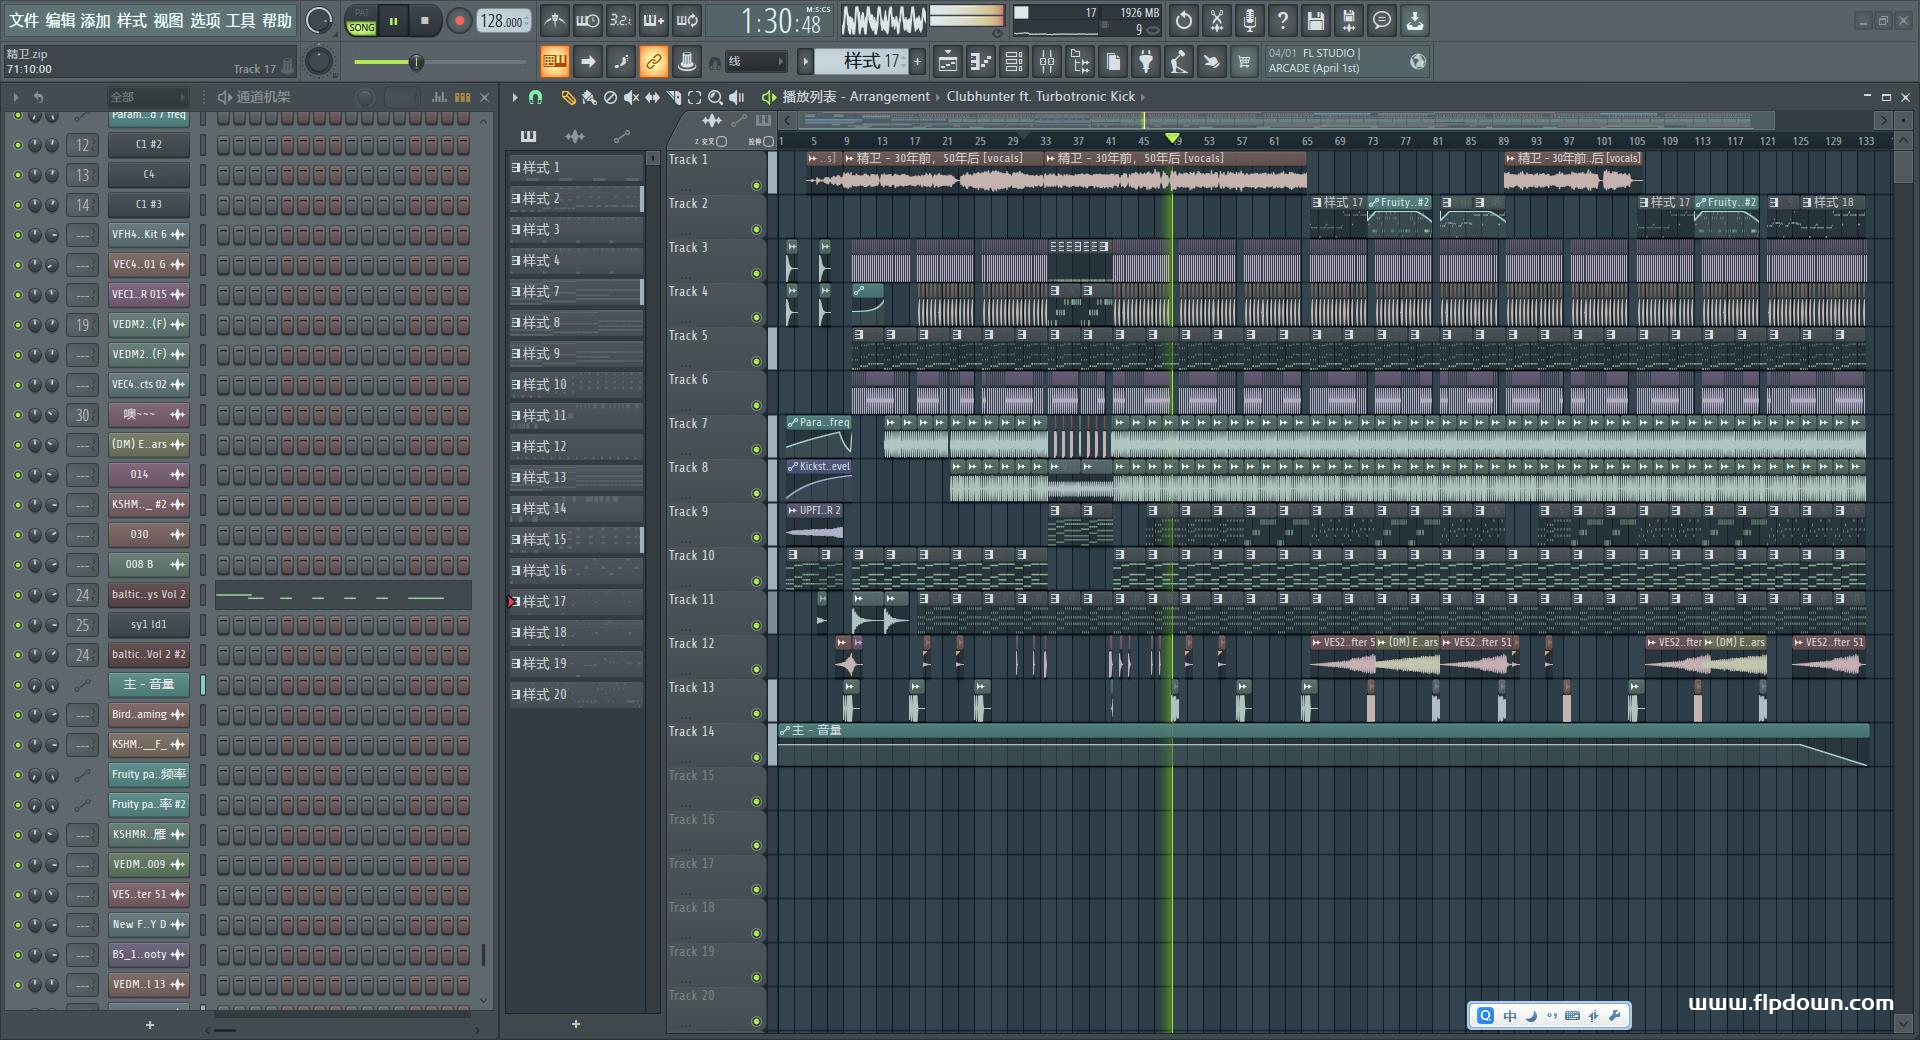
Task: Mute the VEC4..01 G channel
Action: pos(17,265)
